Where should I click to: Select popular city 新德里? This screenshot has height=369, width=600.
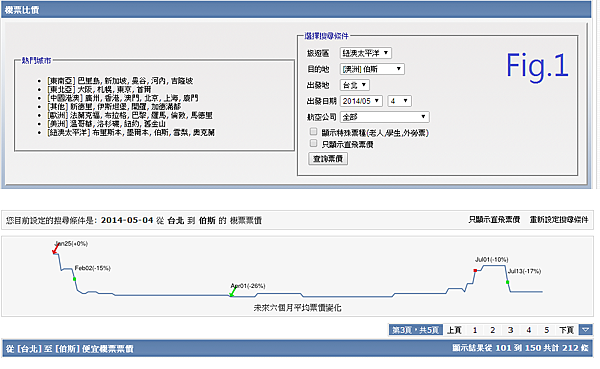tap(81, 106)
